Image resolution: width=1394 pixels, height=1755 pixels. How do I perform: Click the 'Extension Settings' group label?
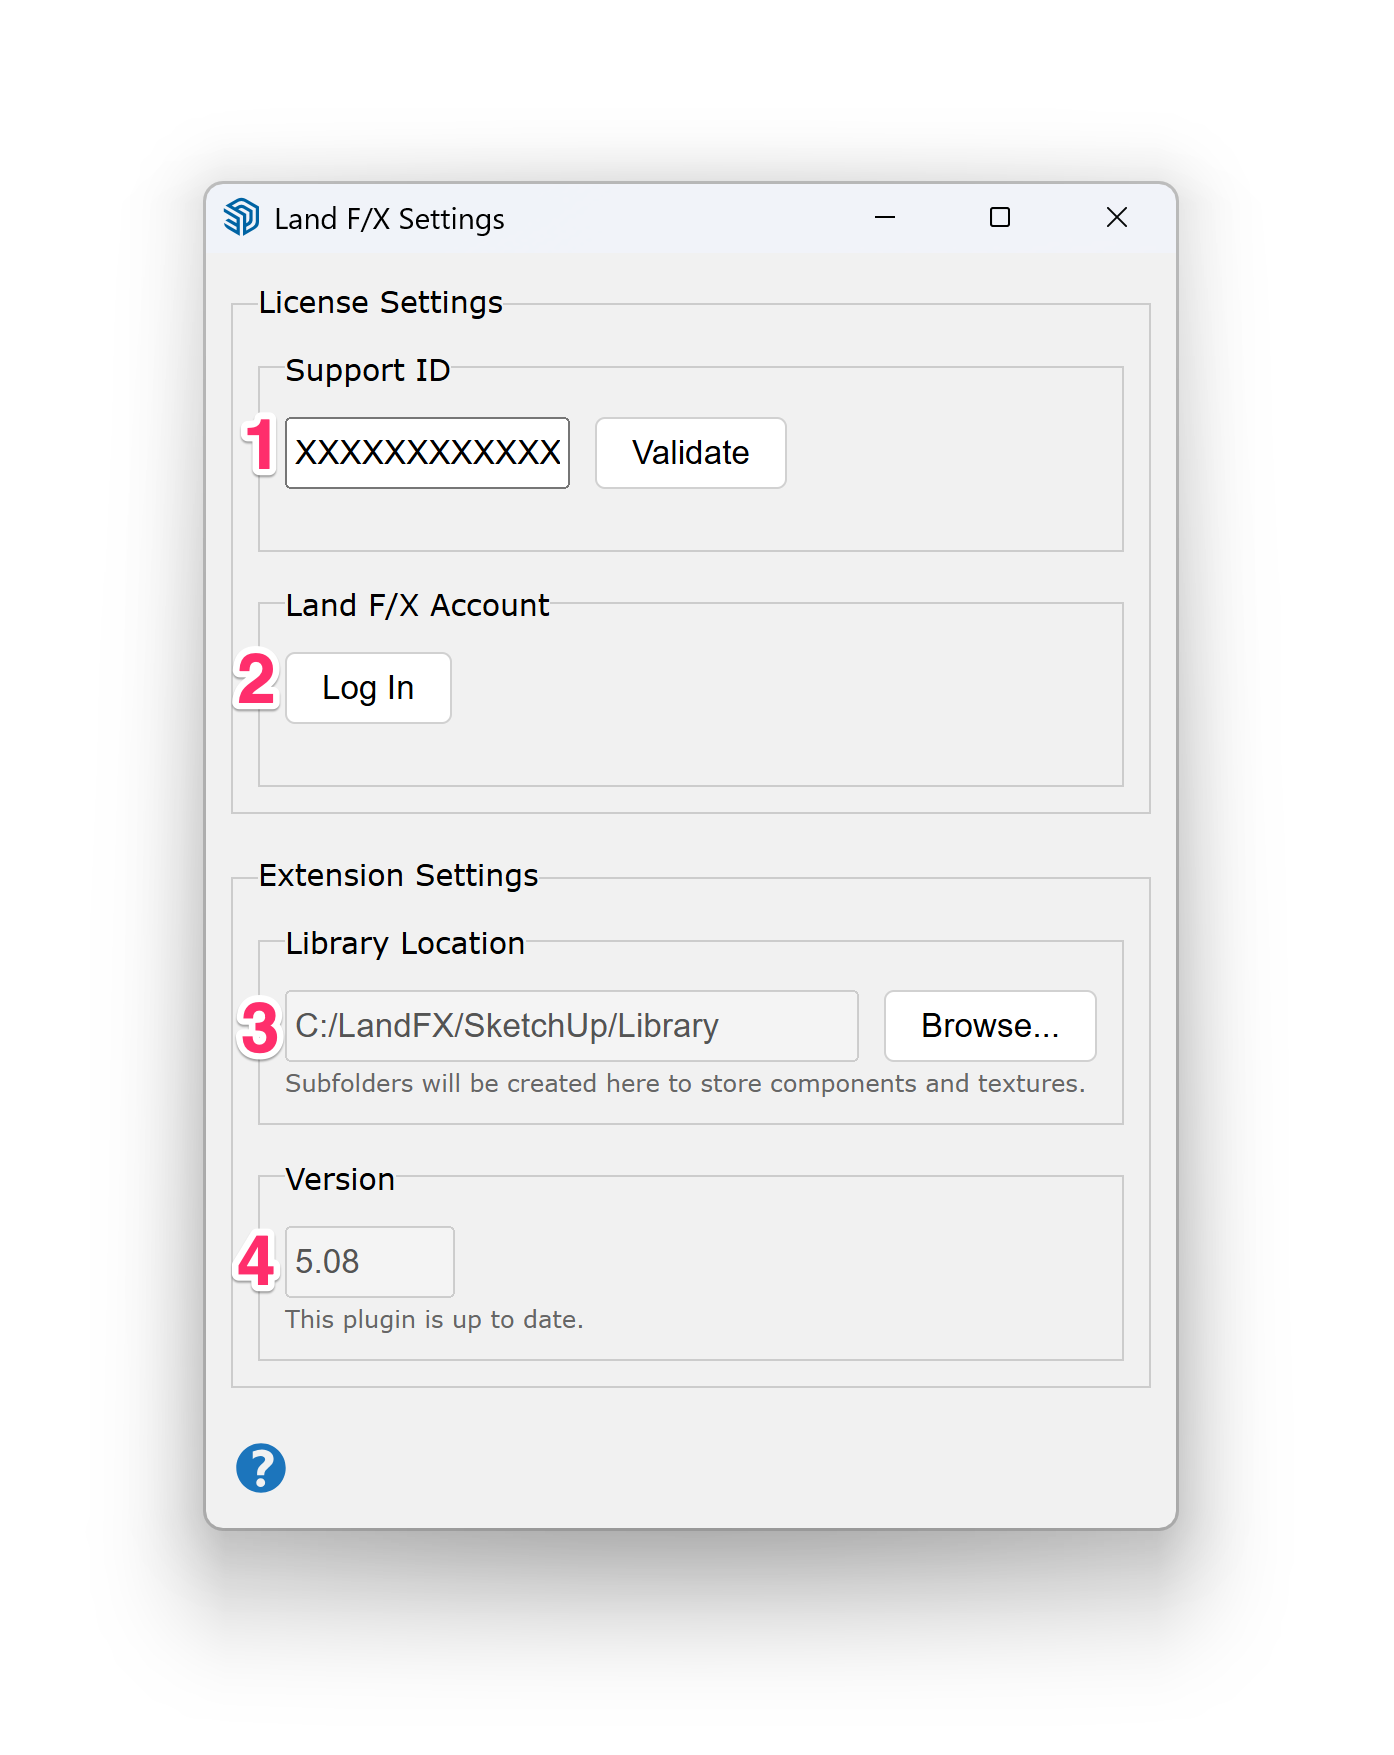click(x=398, y=875)
